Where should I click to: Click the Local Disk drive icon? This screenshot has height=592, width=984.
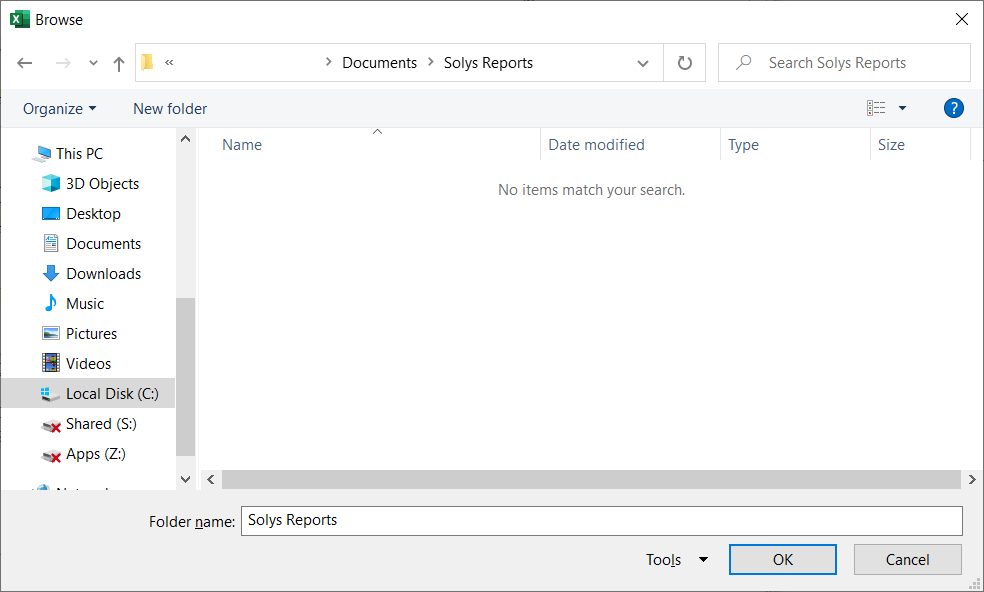[50, 394]
